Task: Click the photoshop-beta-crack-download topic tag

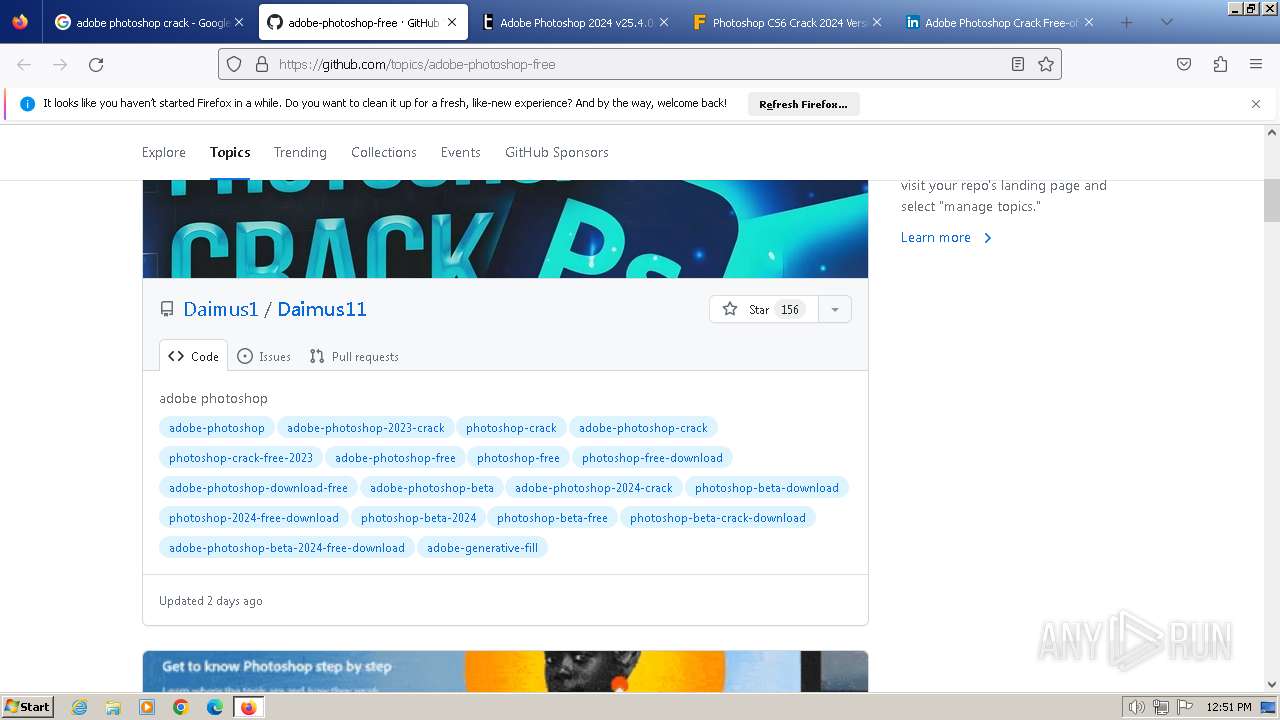Action: coord(718,518)
